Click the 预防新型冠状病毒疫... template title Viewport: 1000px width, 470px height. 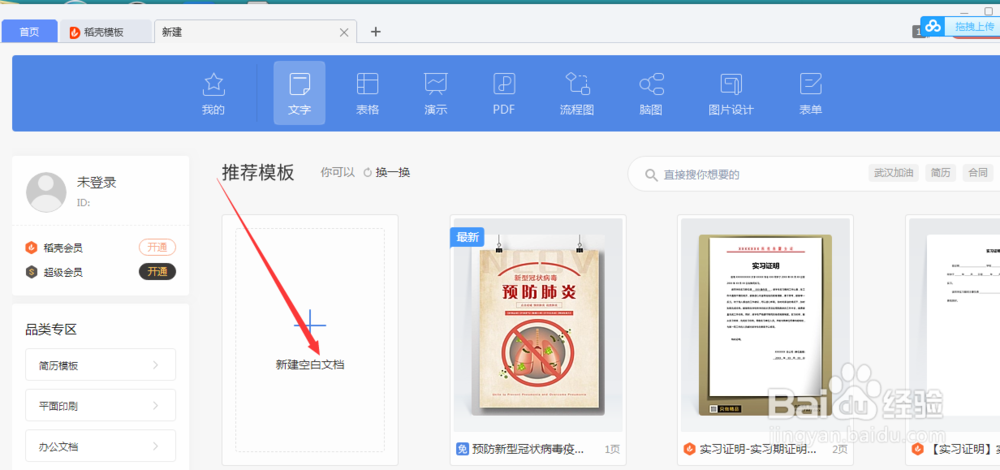tap(527, 449)
